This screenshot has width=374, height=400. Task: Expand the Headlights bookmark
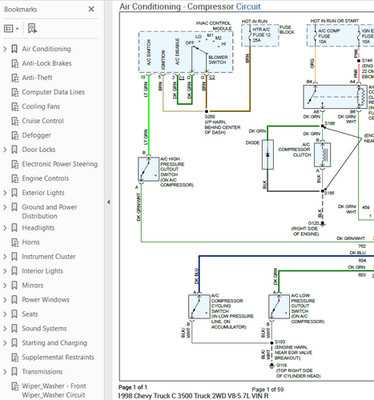coord(5,228)
